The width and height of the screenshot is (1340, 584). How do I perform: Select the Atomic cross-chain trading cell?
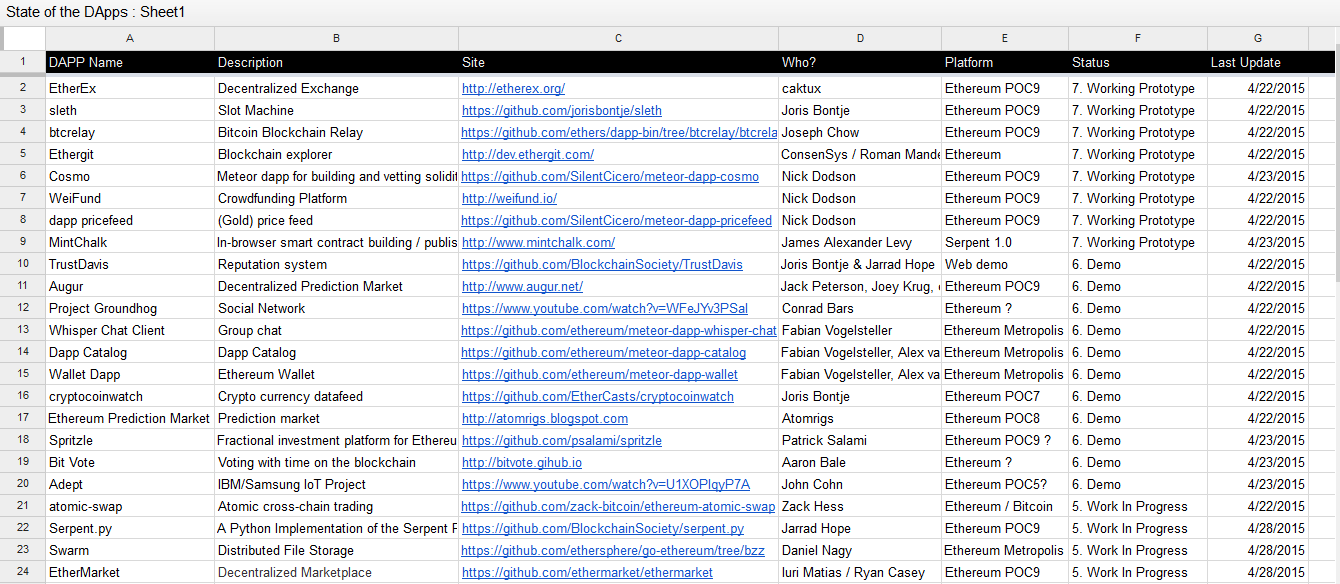coord(336,506)
